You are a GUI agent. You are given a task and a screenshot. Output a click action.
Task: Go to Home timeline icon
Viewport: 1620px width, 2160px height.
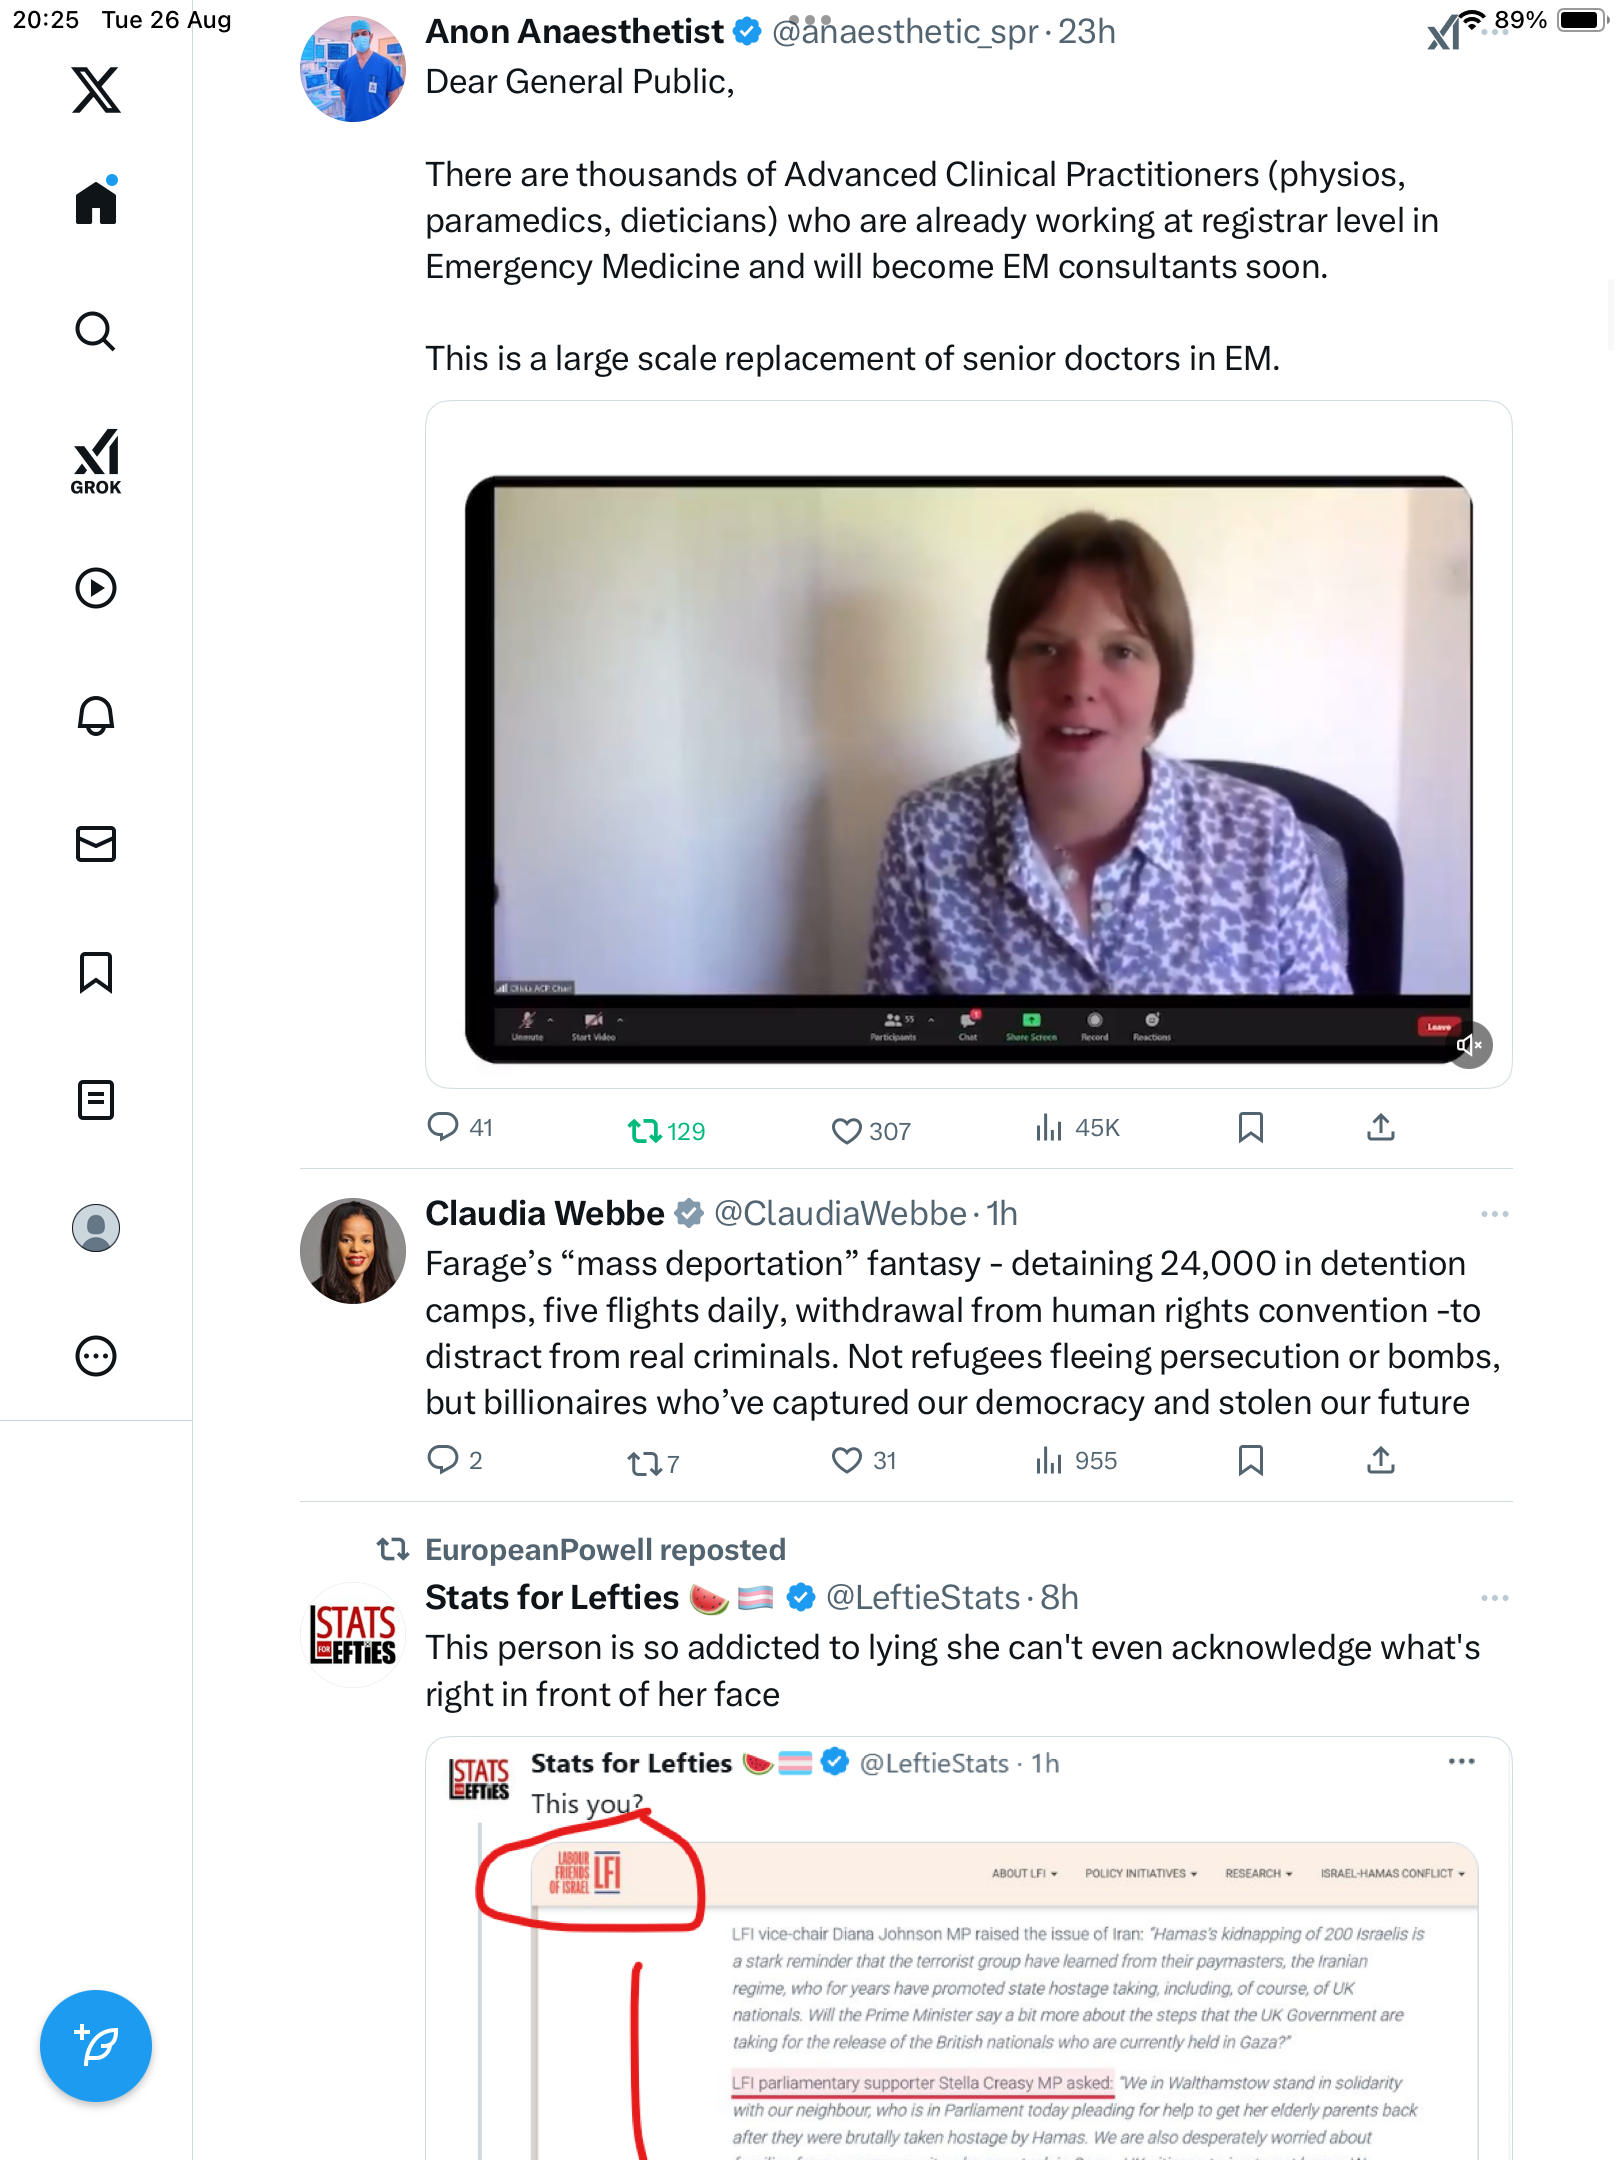96,201
